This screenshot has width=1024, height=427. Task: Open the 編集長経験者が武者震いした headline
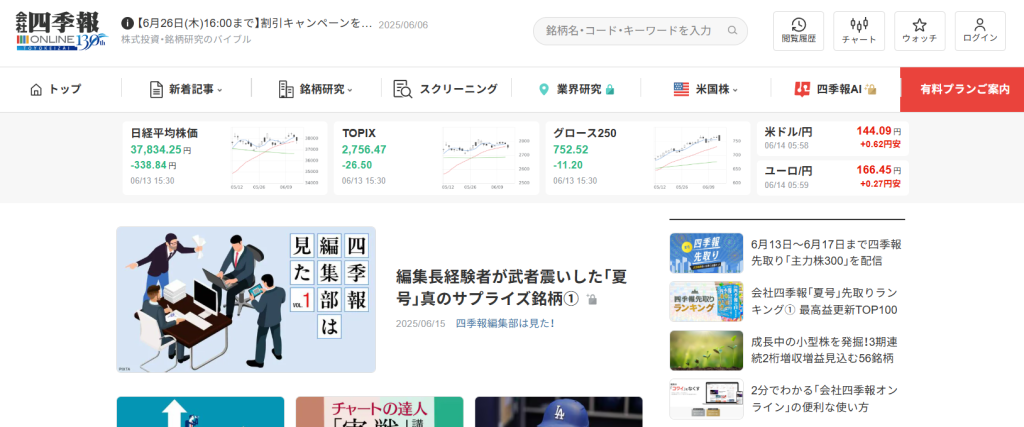click(x=511, y=287)
